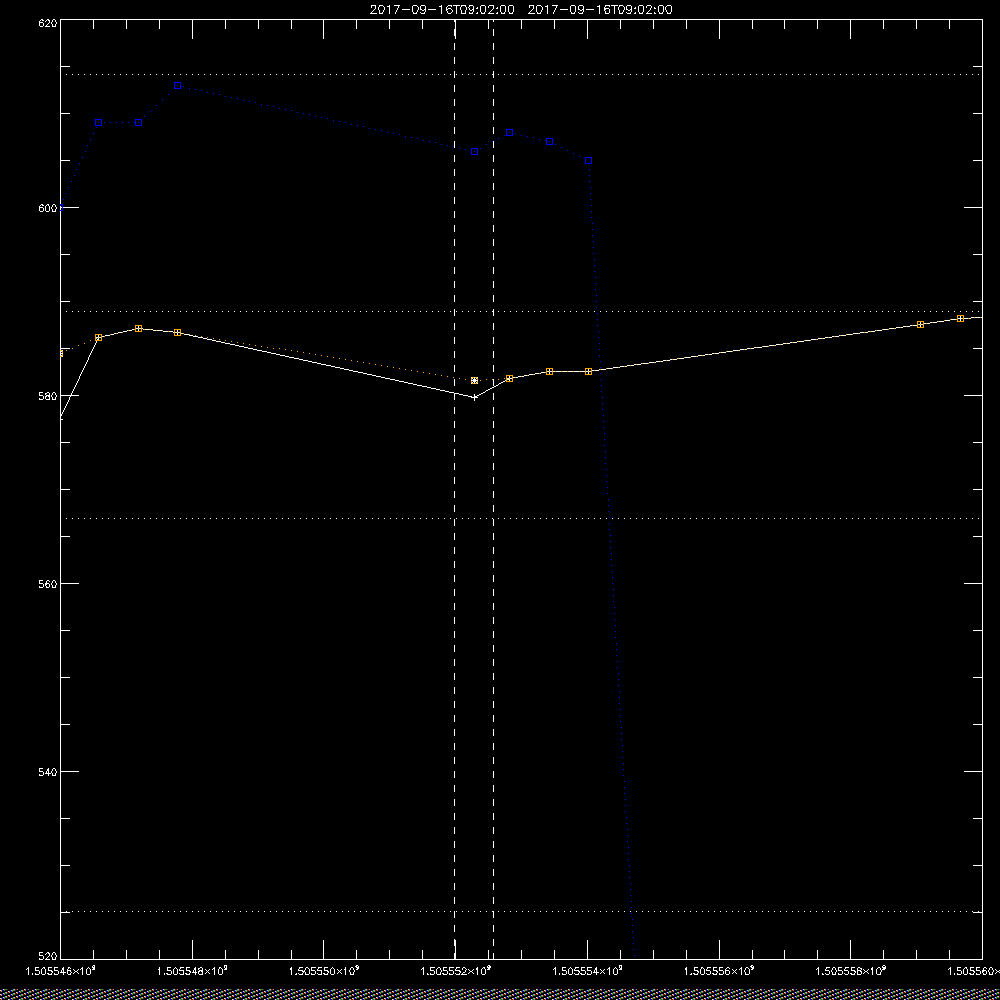Image resolution: width=1000 pixels, height=1000 pixels.
Task: Click the left dashed vertical time marker
Action: point(455,489)
